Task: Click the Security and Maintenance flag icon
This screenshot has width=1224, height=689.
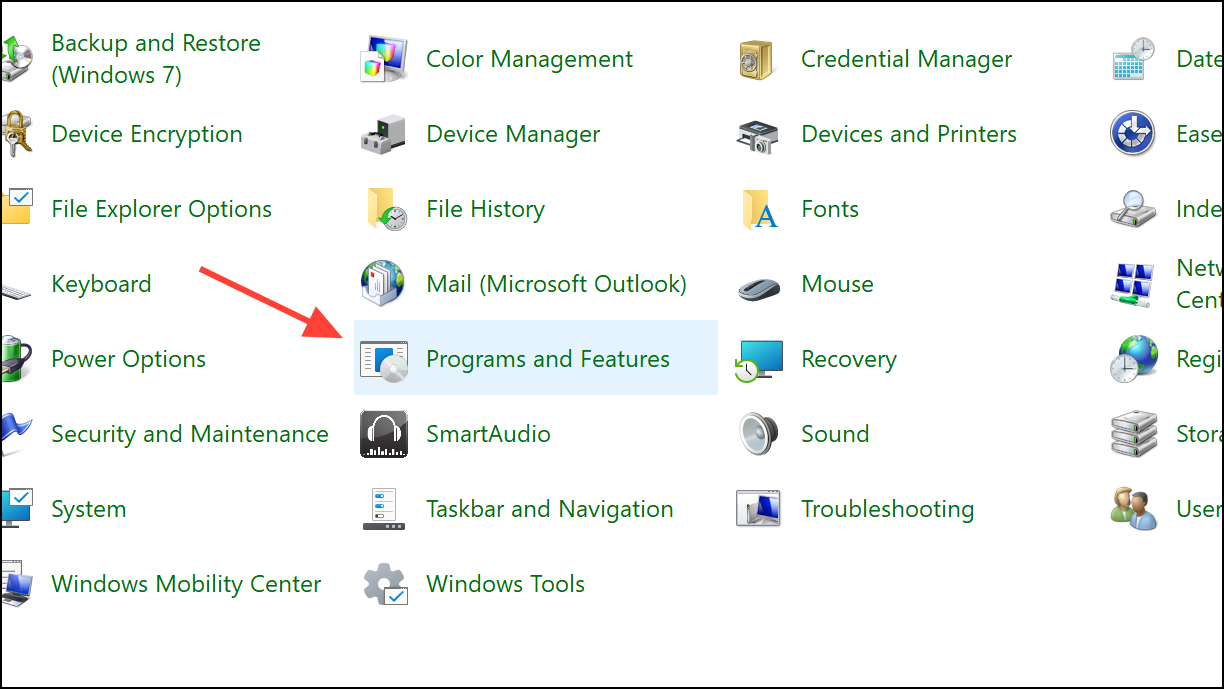Action: 16,434
